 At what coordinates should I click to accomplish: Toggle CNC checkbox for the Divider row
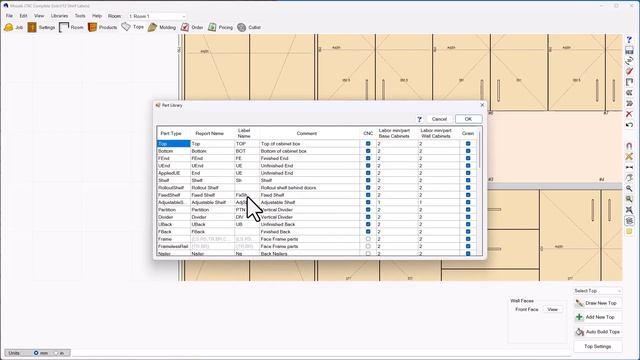(x=368, y=217)
